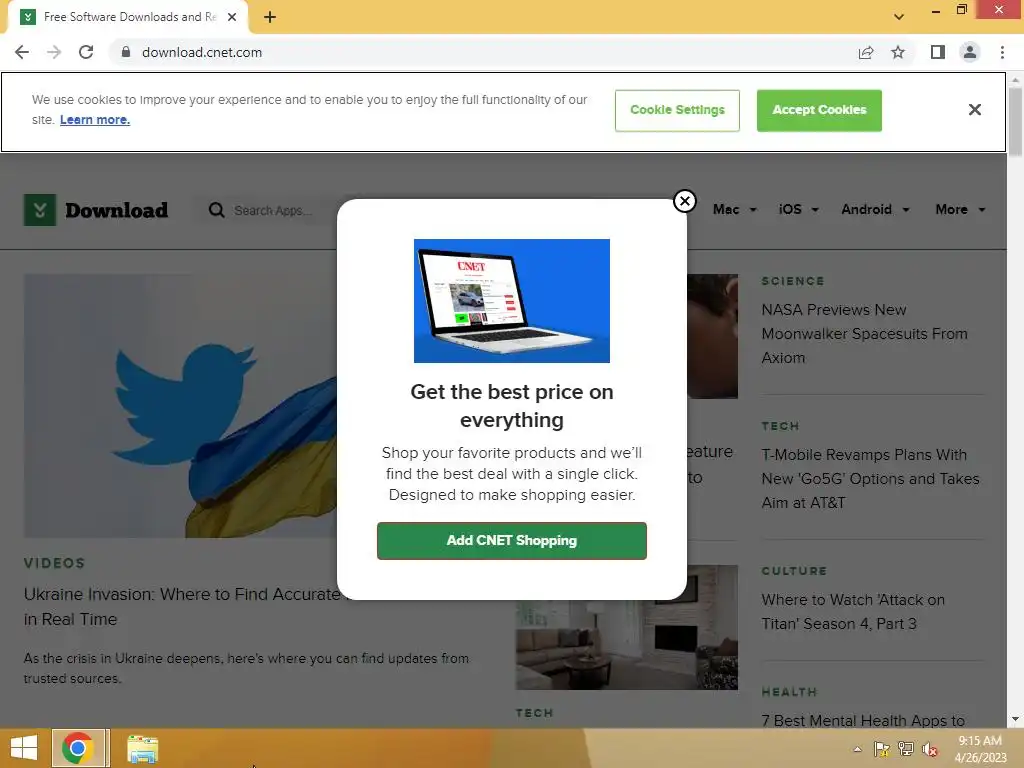Image resolution: width=1024 pixels, height=768 pixels.
Task: Click the Twitter bird Ukraine image
Action: 180,406
